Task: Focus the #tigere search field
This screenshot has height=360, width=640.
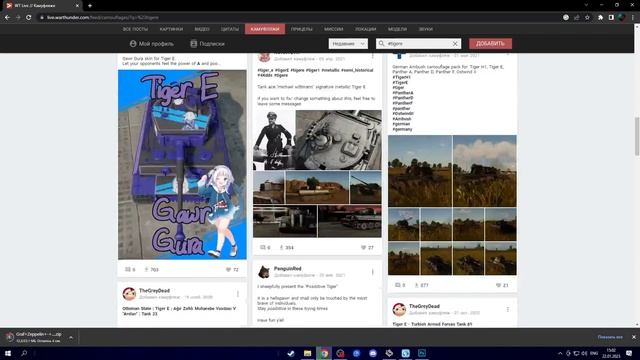Action: (x=418, y=44)
